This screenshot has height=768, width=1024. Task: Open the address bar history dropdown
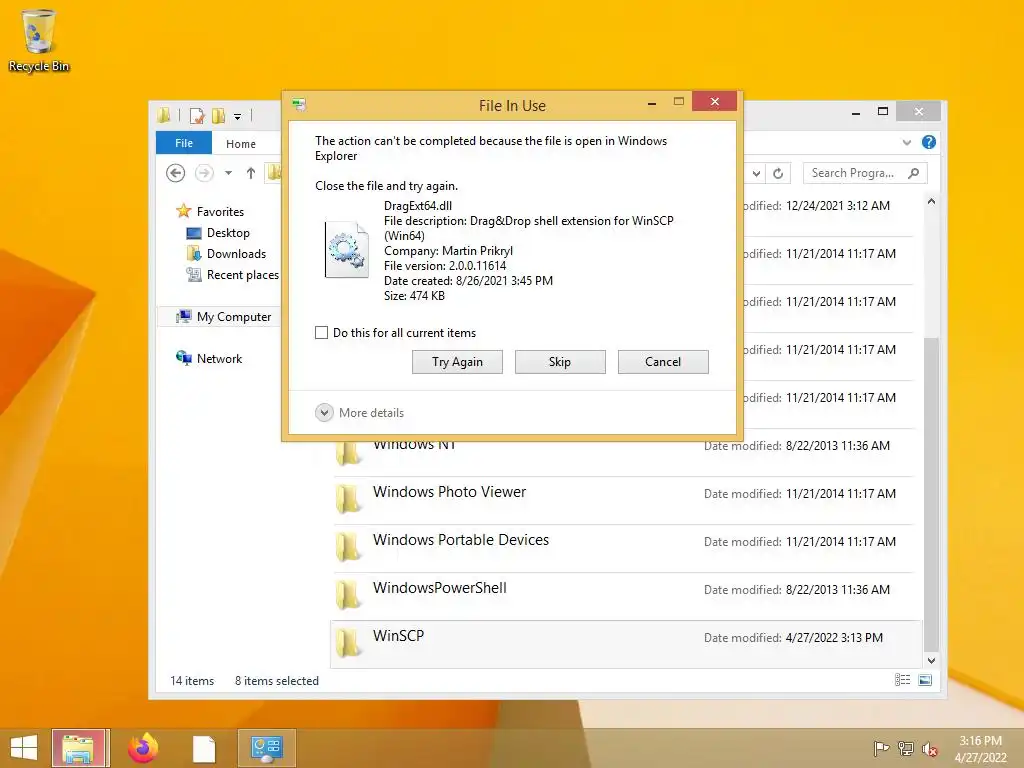click(756, 174)
